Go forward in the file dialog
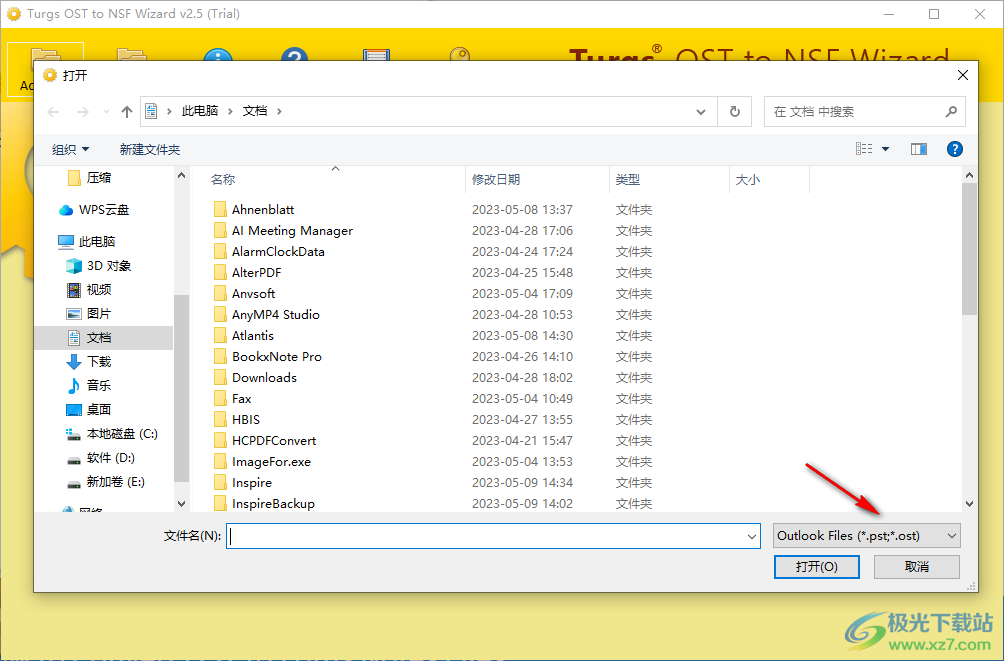The height and width of the screenshot is (661, 1004). coord(83,112)
